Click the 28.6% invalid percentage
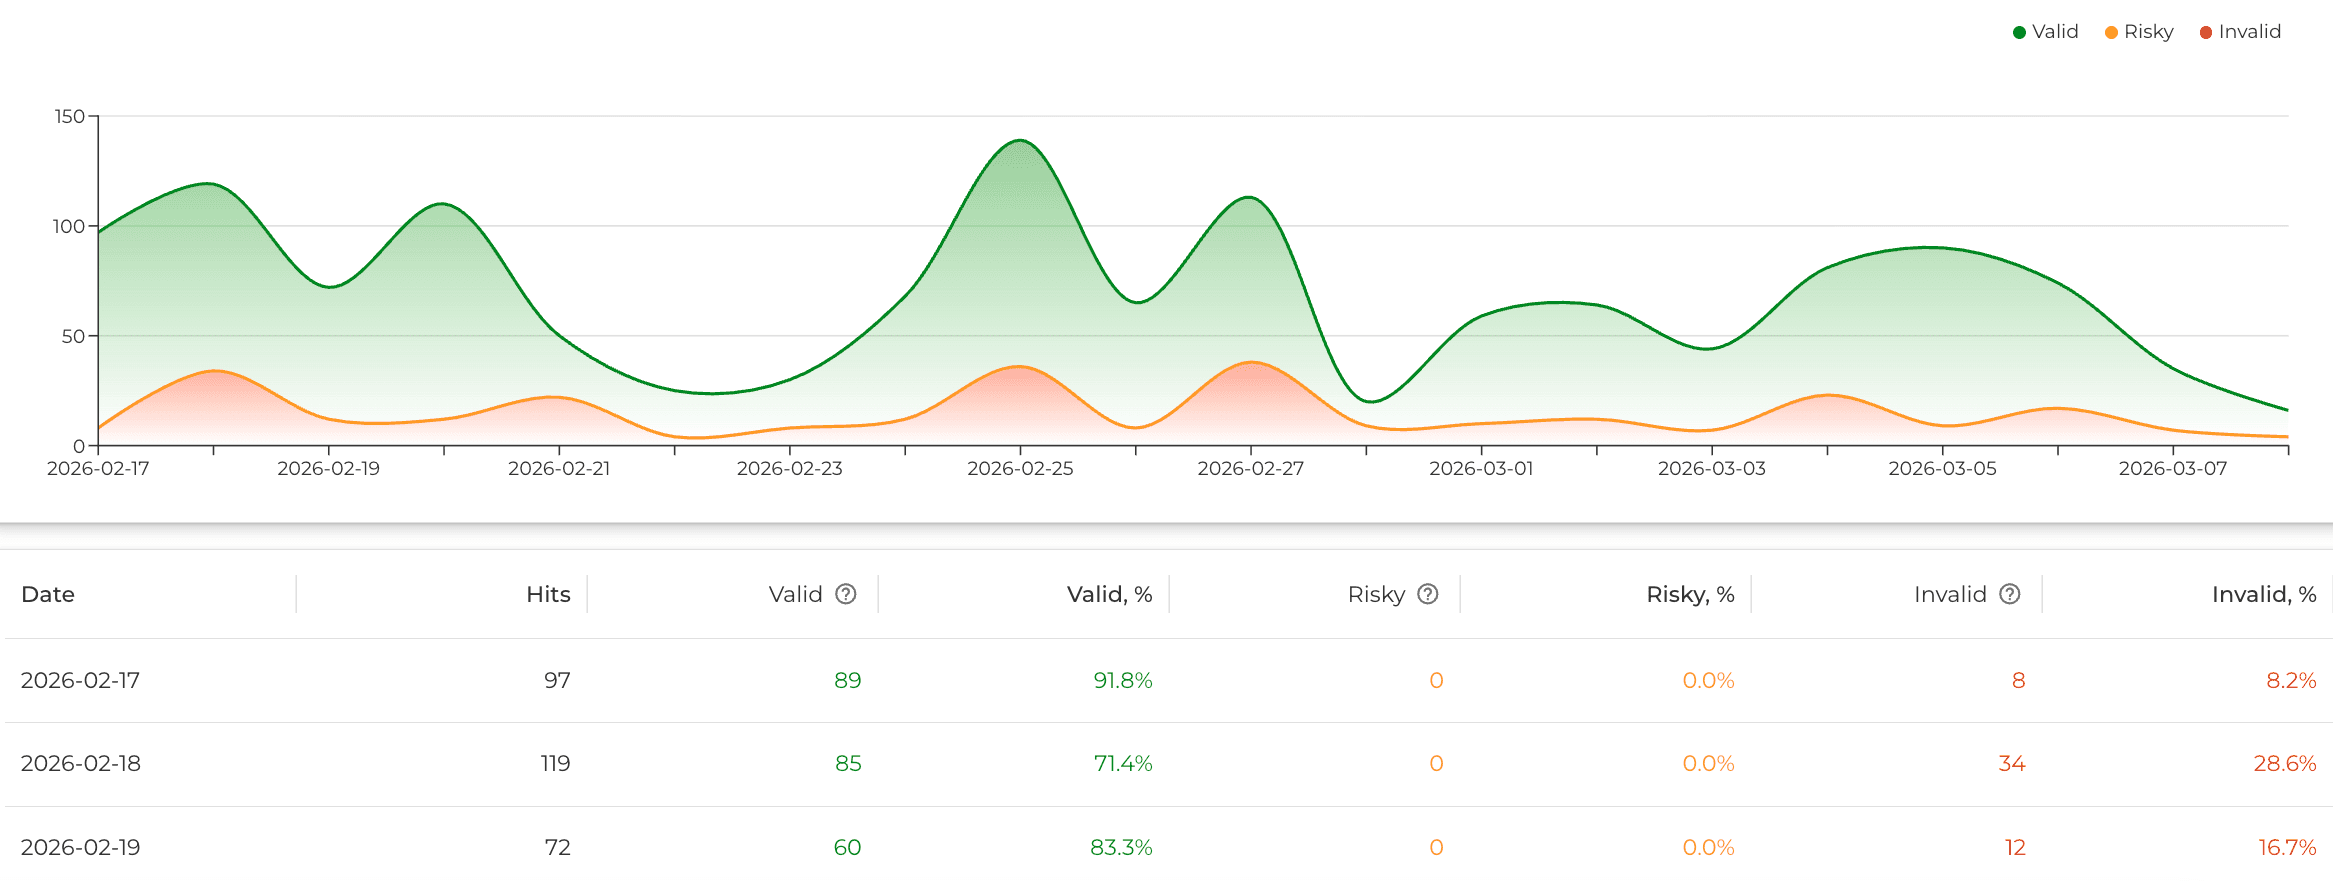The width and height of the screenshot is (2333, 881). pyautogui.click(x=2285, y=763)
